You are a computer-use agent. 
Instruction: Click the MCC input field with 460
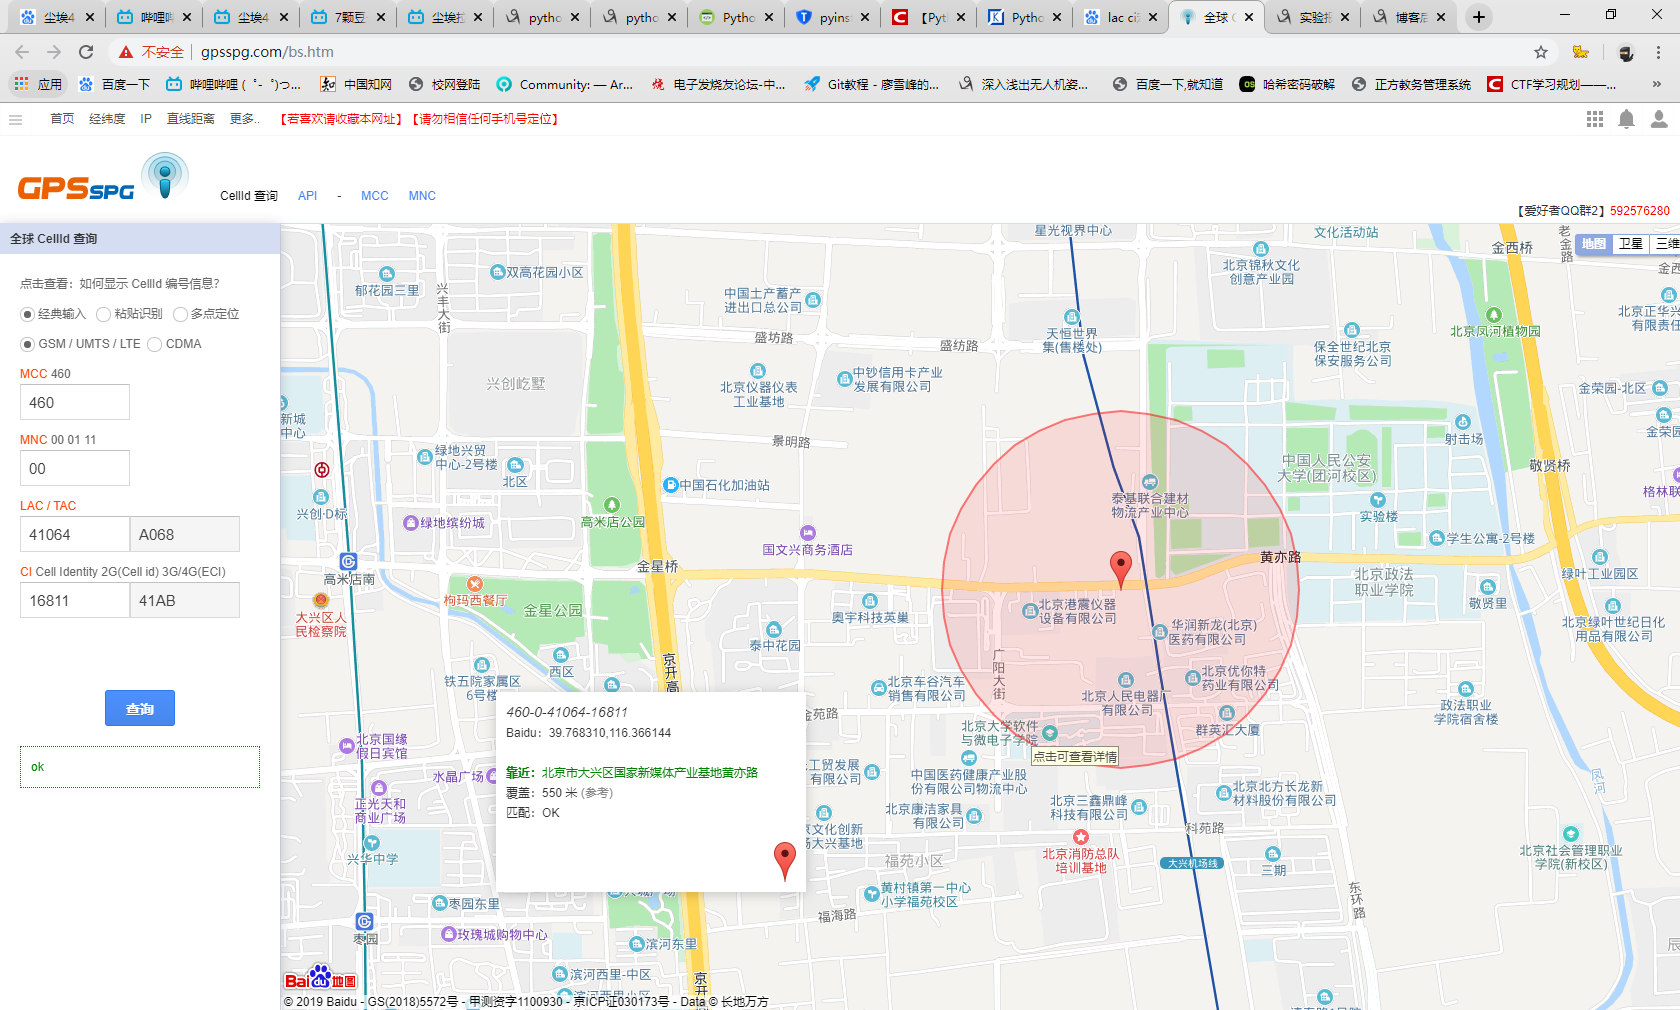[75, 402]
